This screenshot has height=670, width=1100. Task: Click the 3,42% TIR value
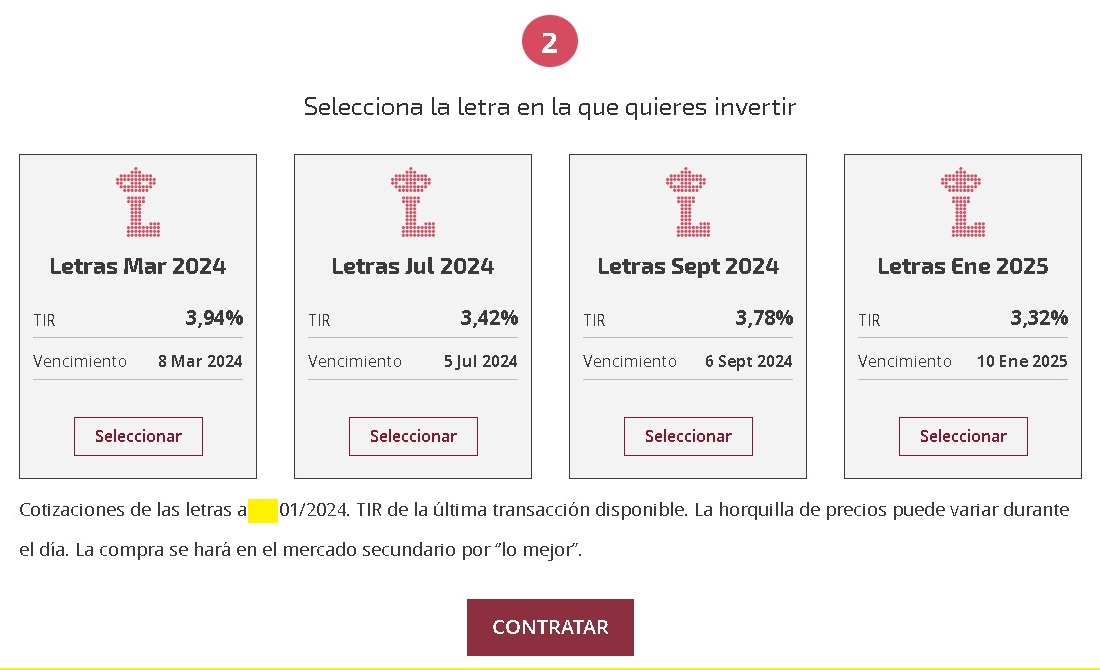coord(489,318)
